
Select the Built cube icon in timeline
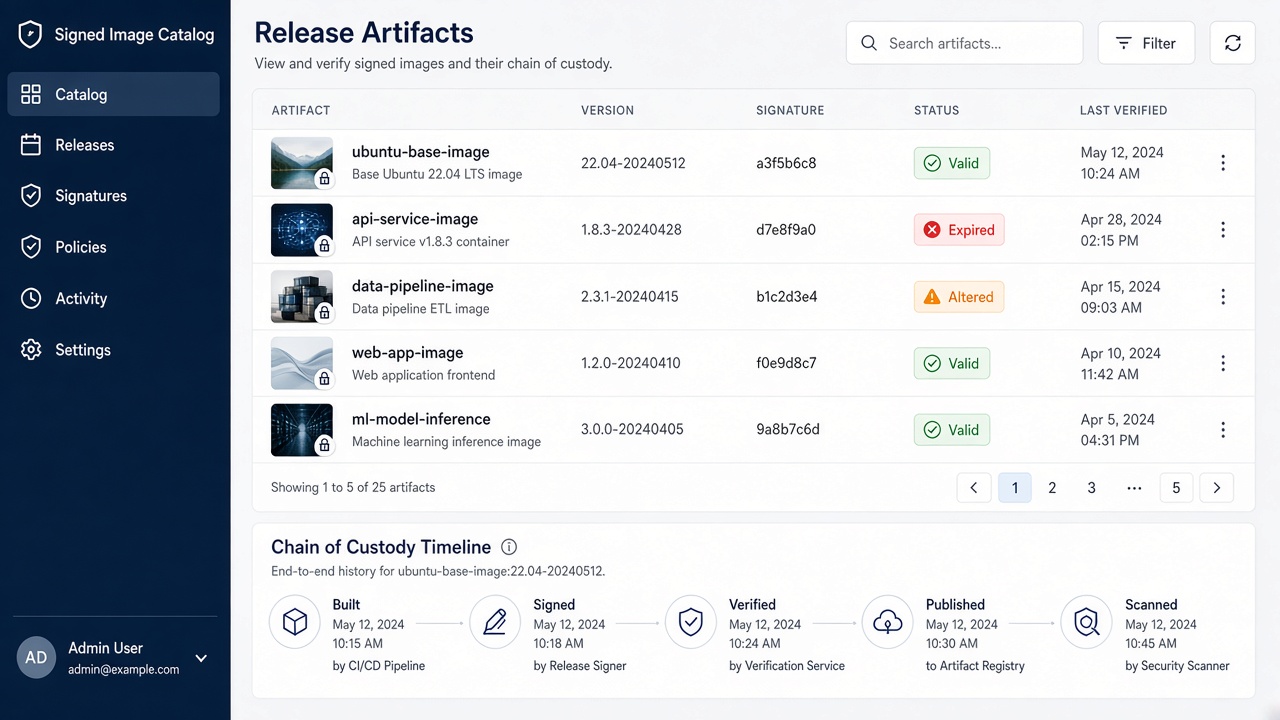pyautogui.click(x=295, y=622)
